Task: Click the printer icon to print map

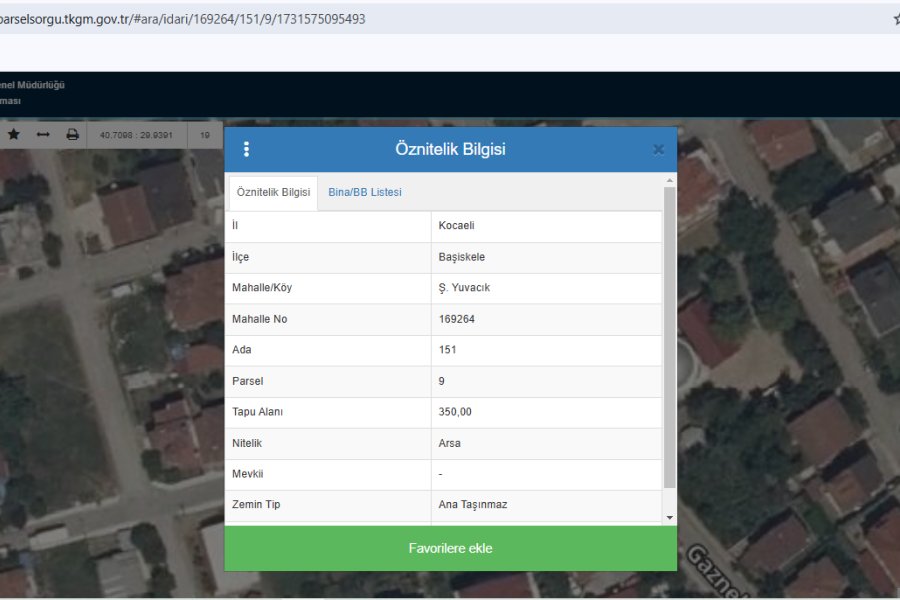Action: pyautogui.click(x=72, y=134)
